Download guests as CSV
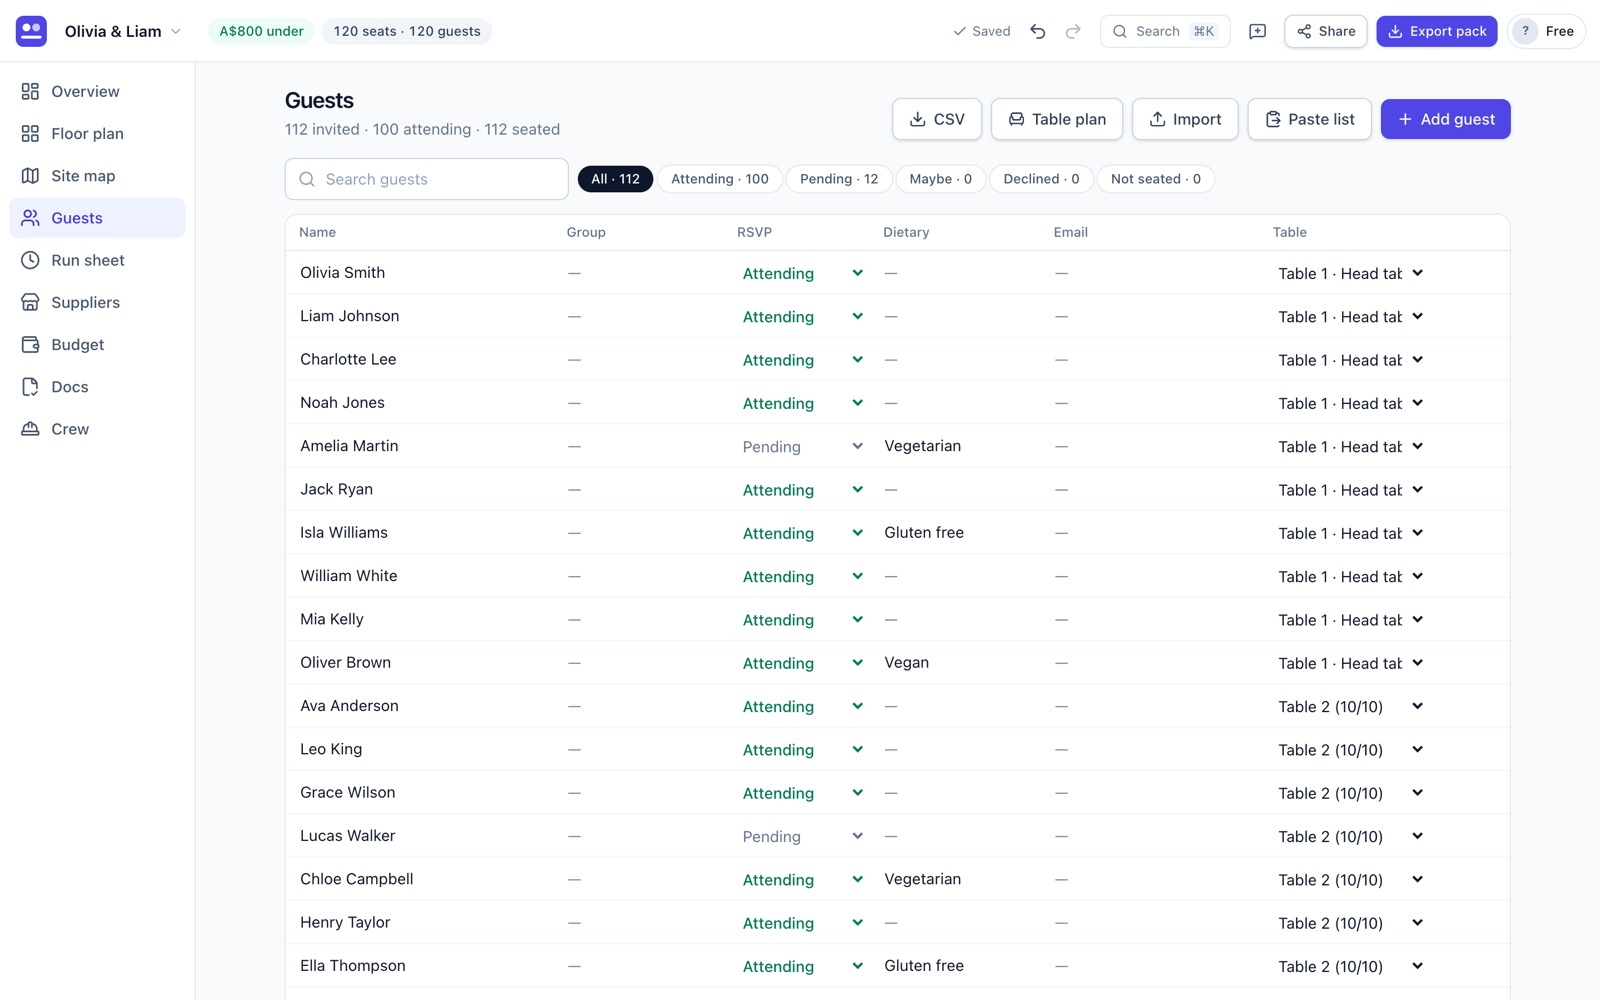Viewport: 1600px width, 1000px height. tap(937, 119)
